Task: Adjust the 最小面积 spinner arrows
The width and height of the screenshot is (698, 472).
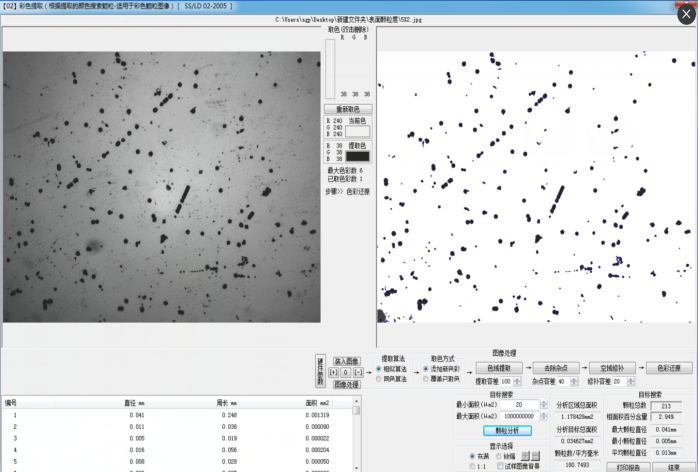Action: [x=545, y=404]
